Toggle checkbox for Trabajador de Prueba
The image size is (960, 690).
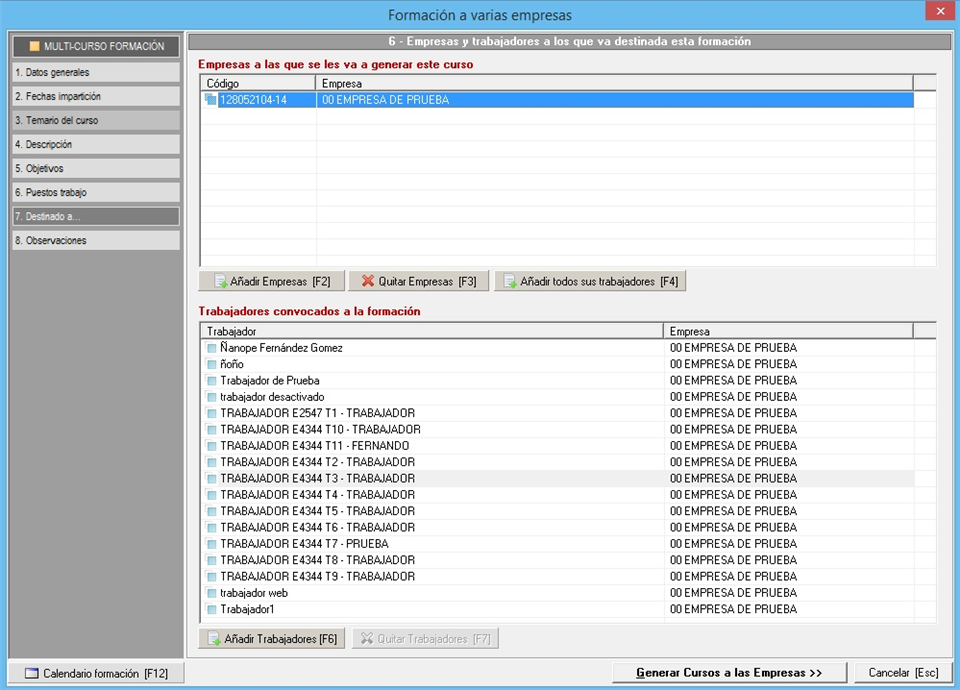(211, 381)
